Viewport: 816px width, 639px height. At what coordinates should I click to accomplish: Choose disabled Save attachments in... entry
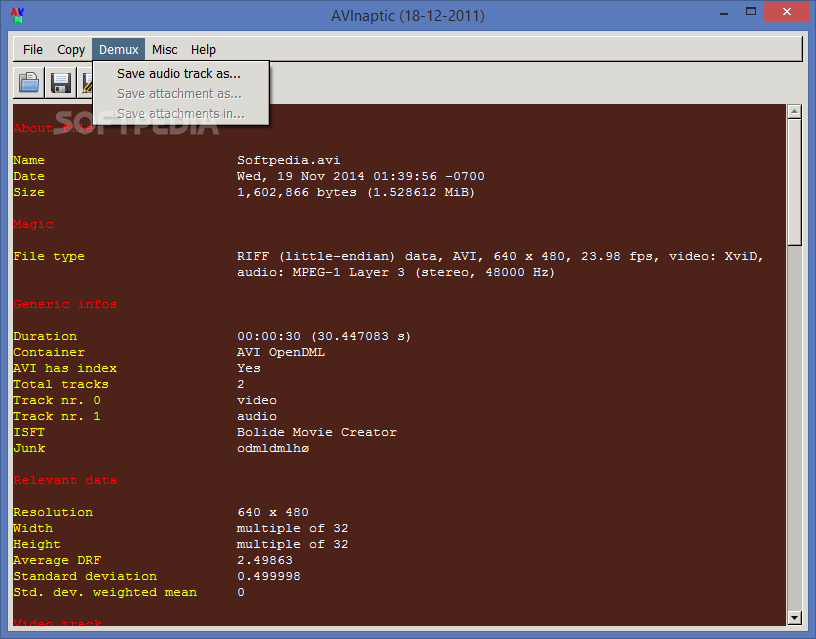(181, 113)
